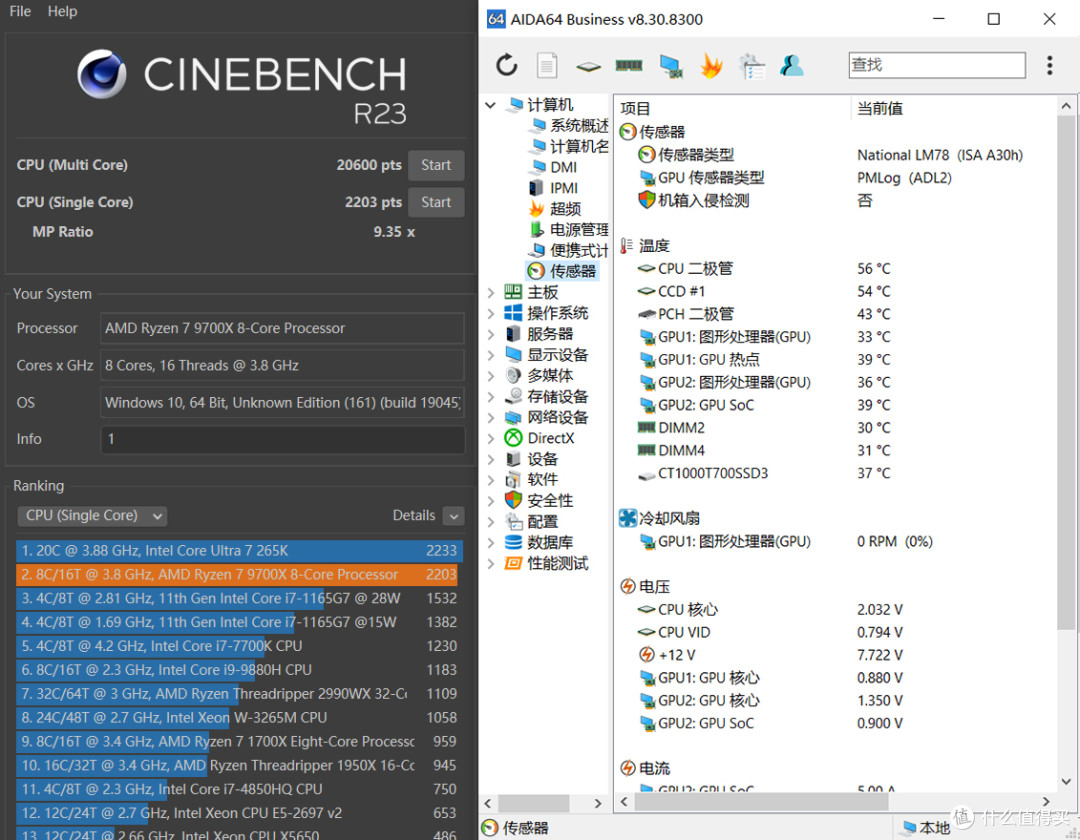Click the 电流 section icon
The image size is (1080, 840).
(627, 768)
